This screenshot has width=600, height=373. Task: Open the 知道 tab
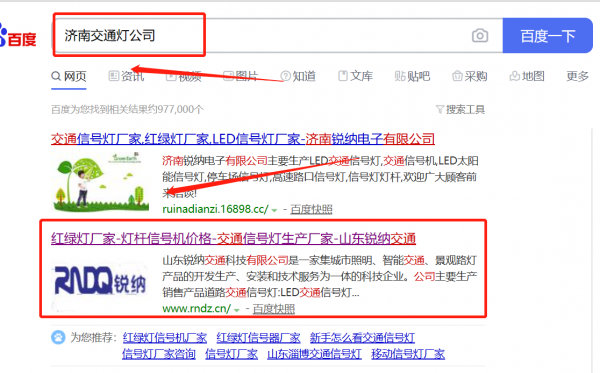coord(298,76)
